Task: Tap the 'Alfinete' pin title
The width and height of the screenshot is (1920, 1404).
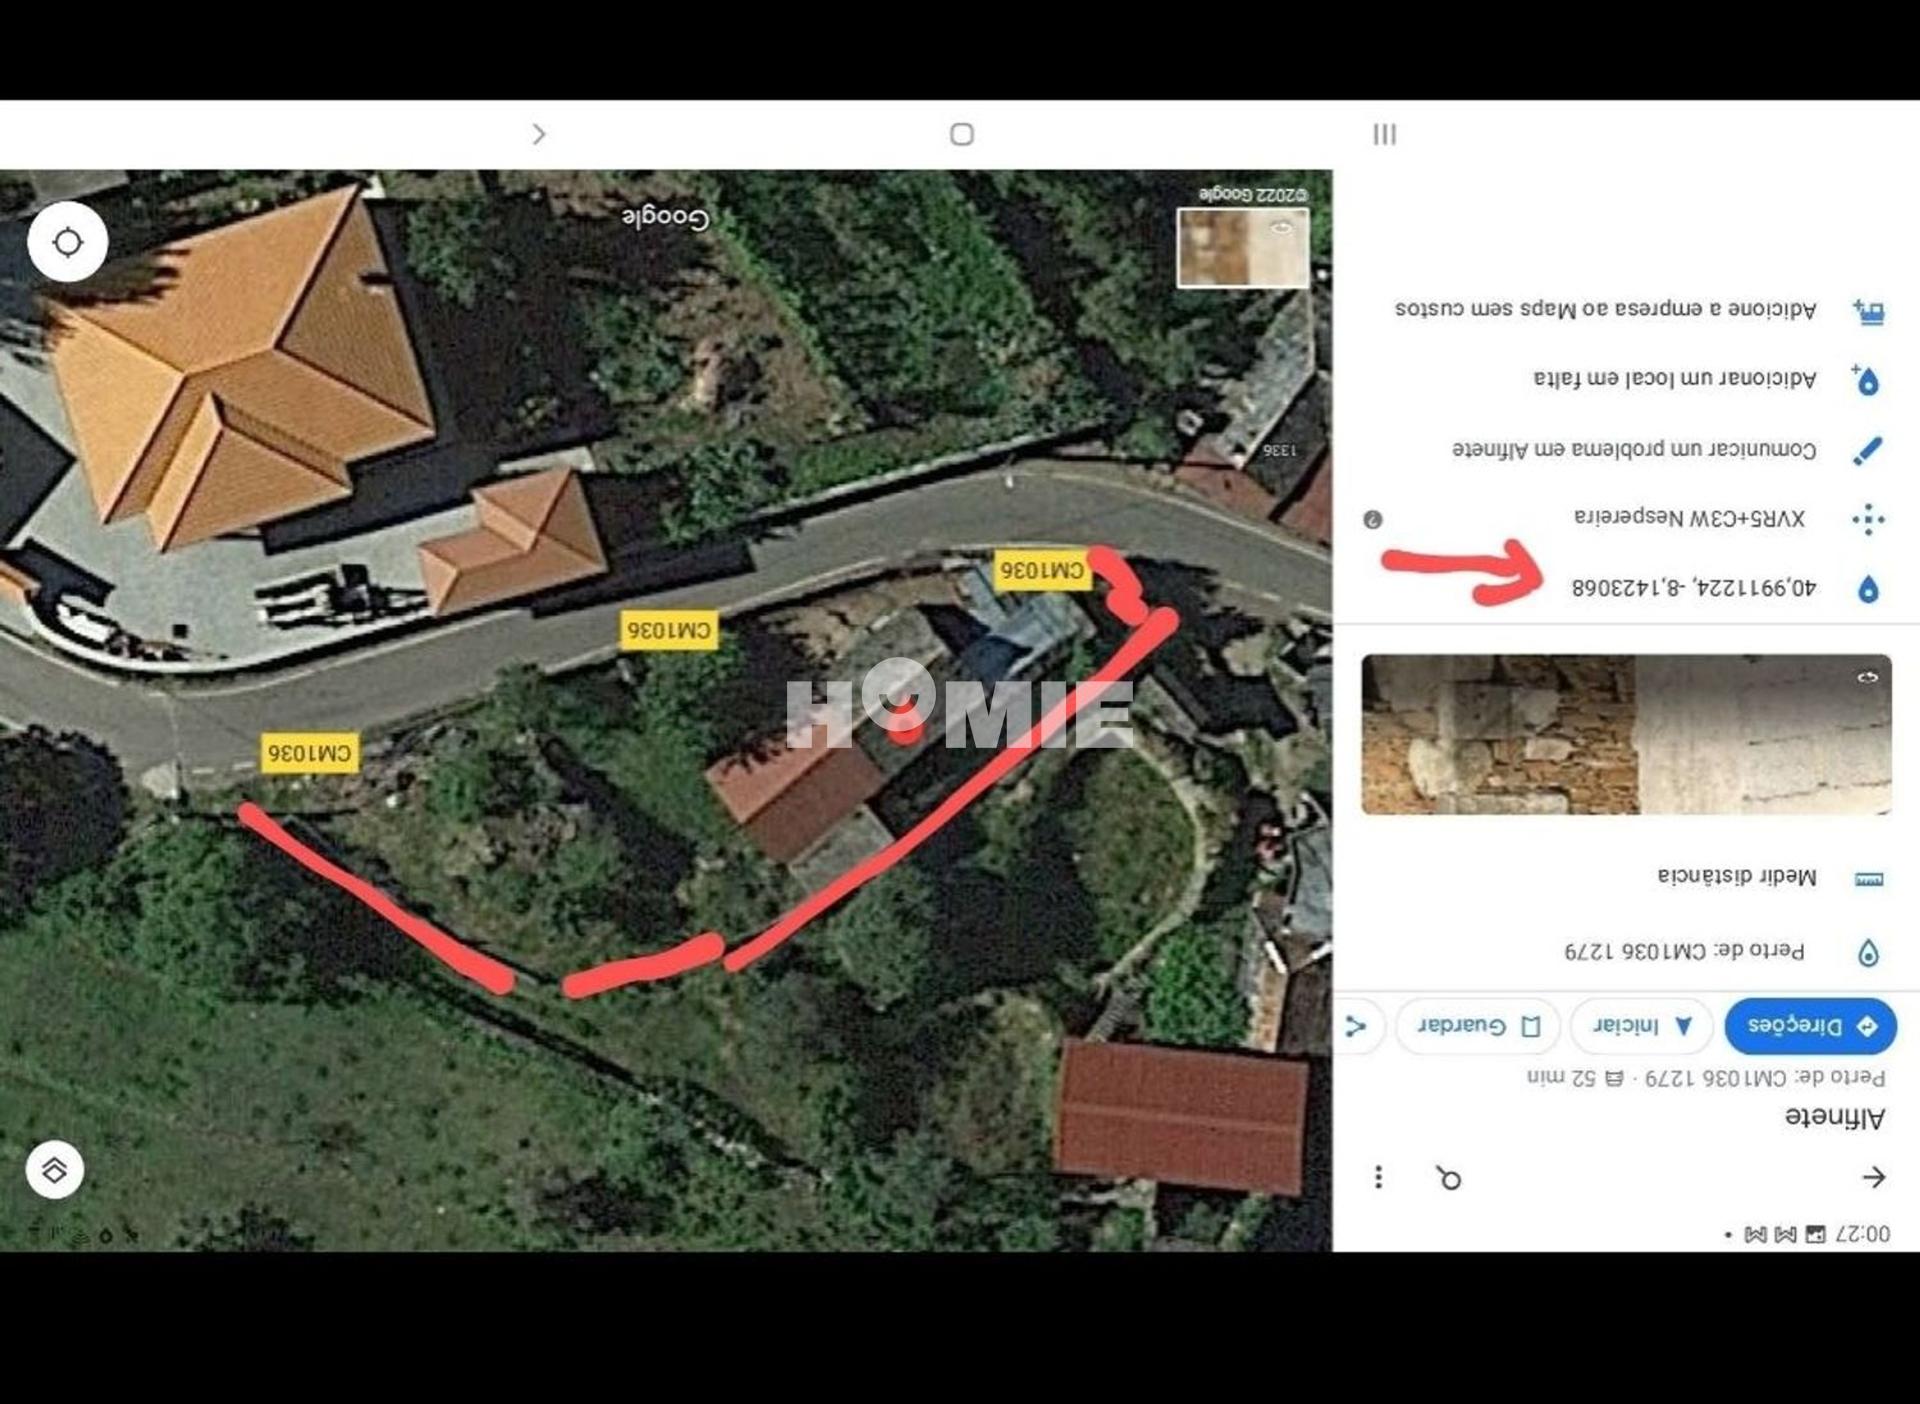Action: tap(1835, 1117)
